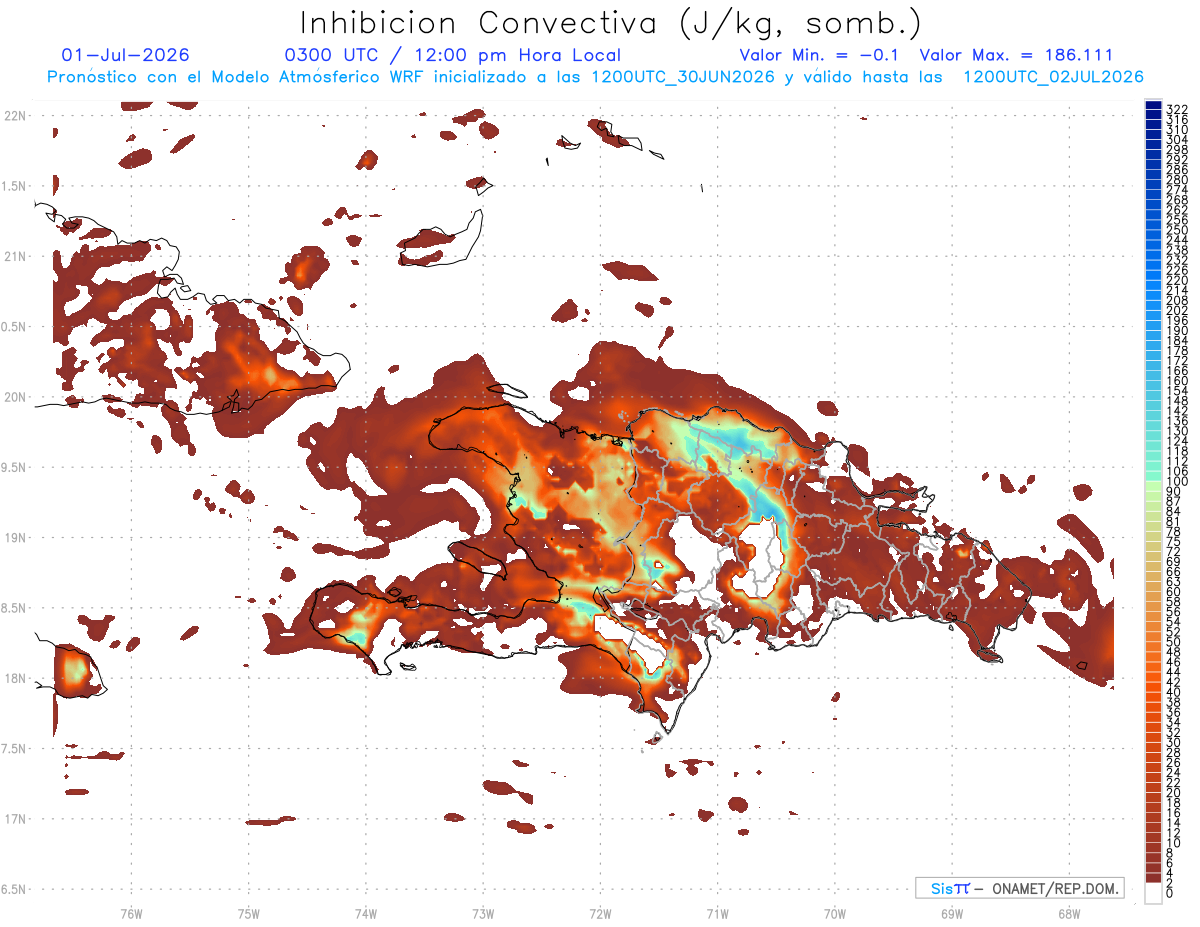Click the "SisTT - ONAMET/REP.DOM." credit box
The height and width of the screenshot is (927, 1200).
(1019, 888)
